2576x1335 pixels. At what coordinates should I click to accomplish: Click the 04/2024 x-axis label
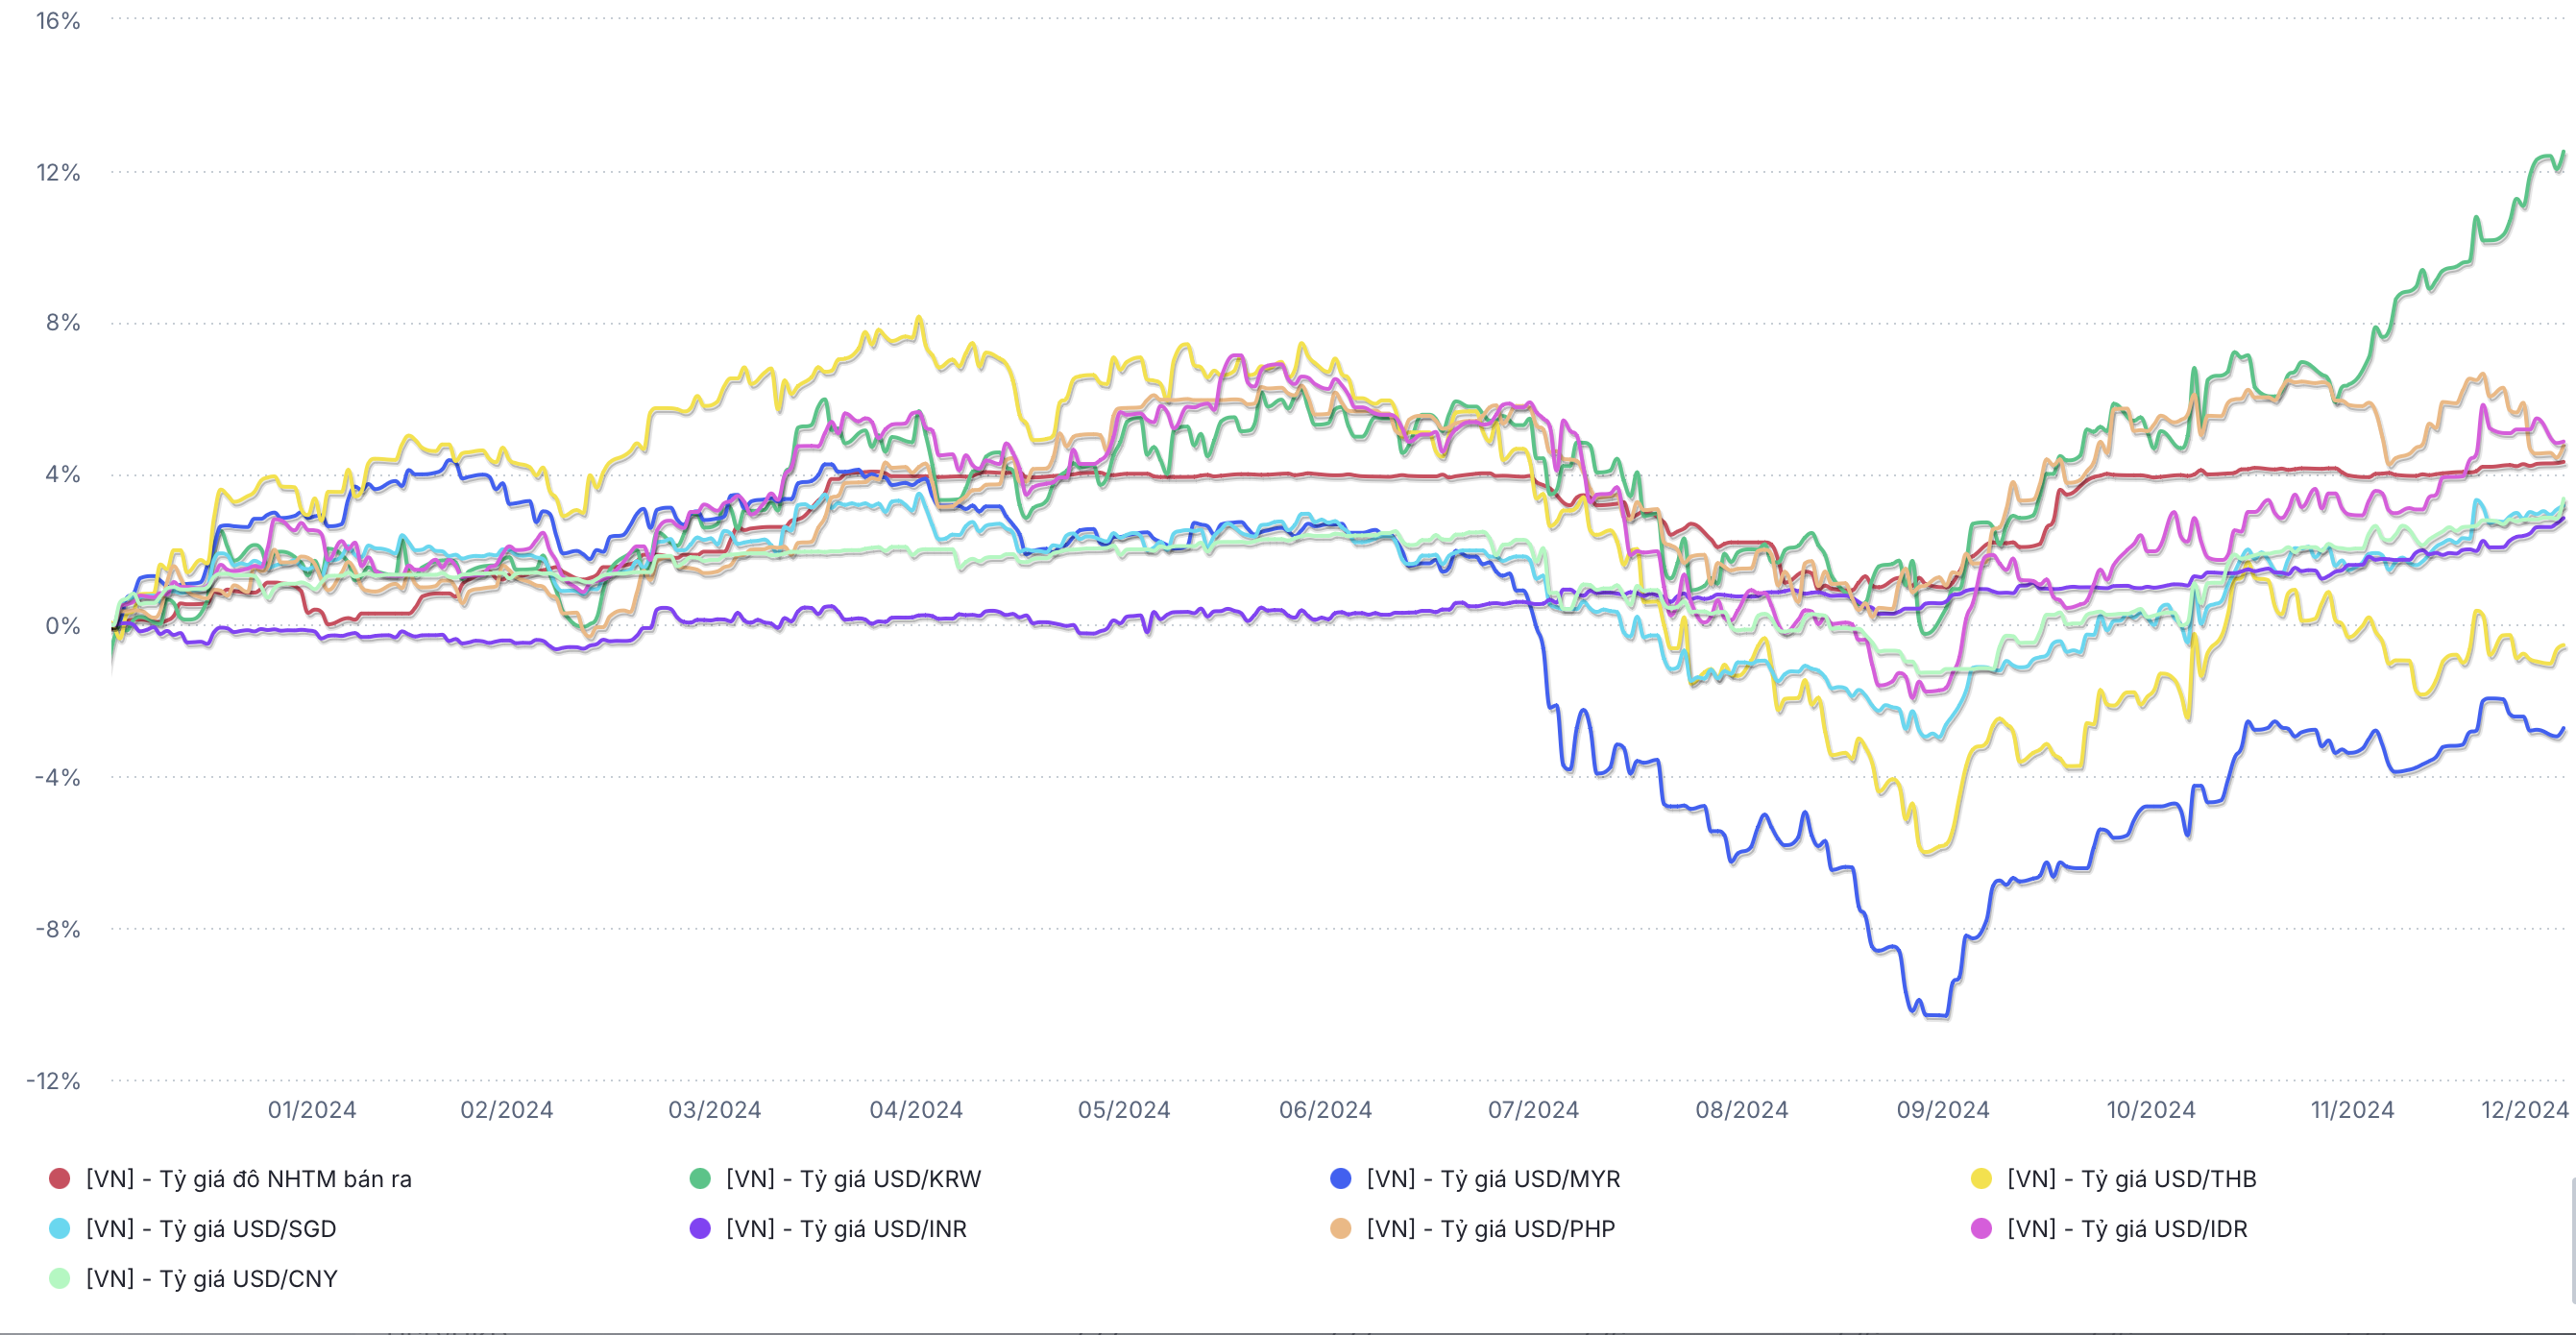pos(916,1110)
